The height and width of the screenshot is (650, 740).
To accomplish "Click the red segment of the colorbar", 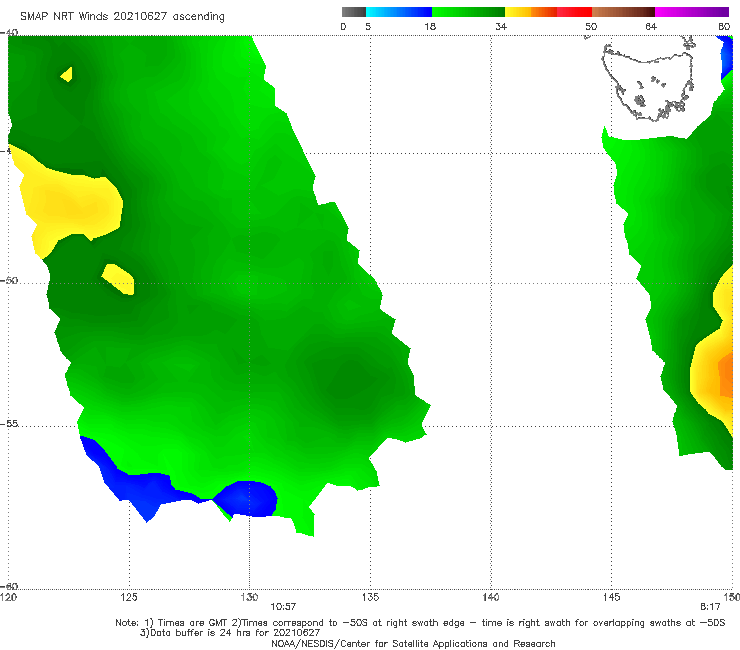I will [x=574, y=12].
